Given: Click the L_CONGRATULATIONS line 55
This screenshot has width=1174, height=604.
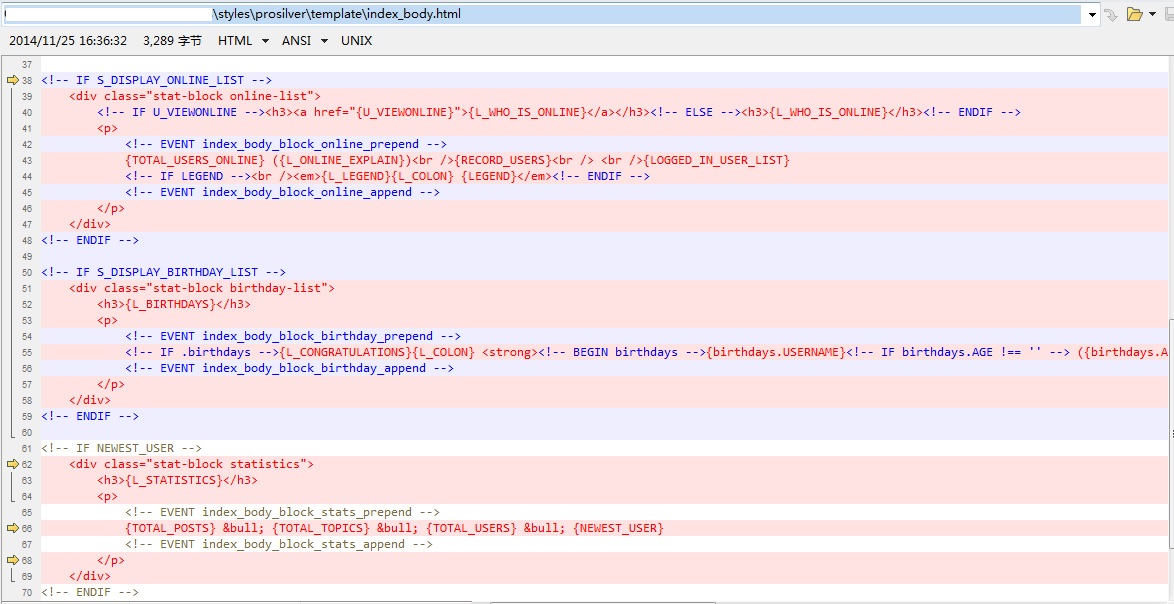Looking at the screenshot, I should (x=646, y=352).
